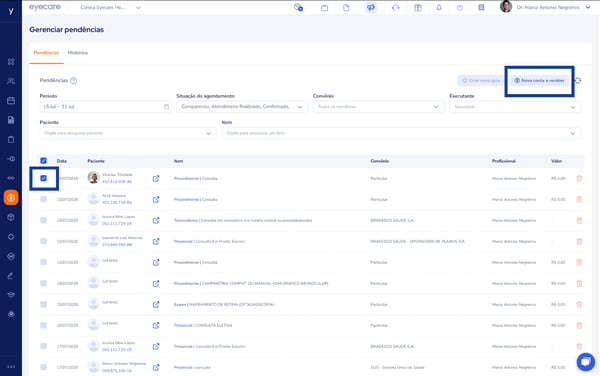Open the eye icon in left sidebar
Viewport: 600px width, 376px height.
pyautogui.click(x=11, y=314)
